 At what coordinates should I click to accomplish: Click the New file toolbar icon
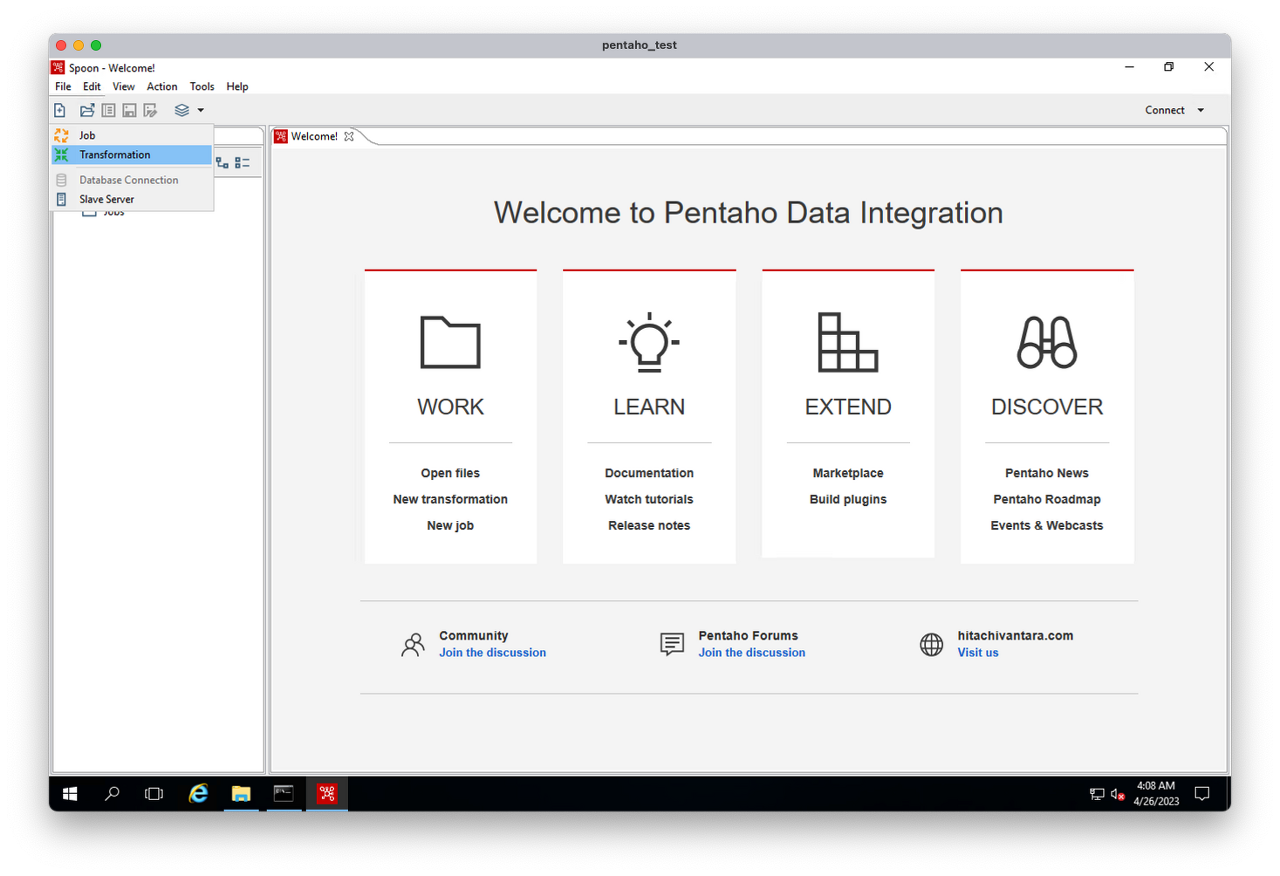coord(60,110)
